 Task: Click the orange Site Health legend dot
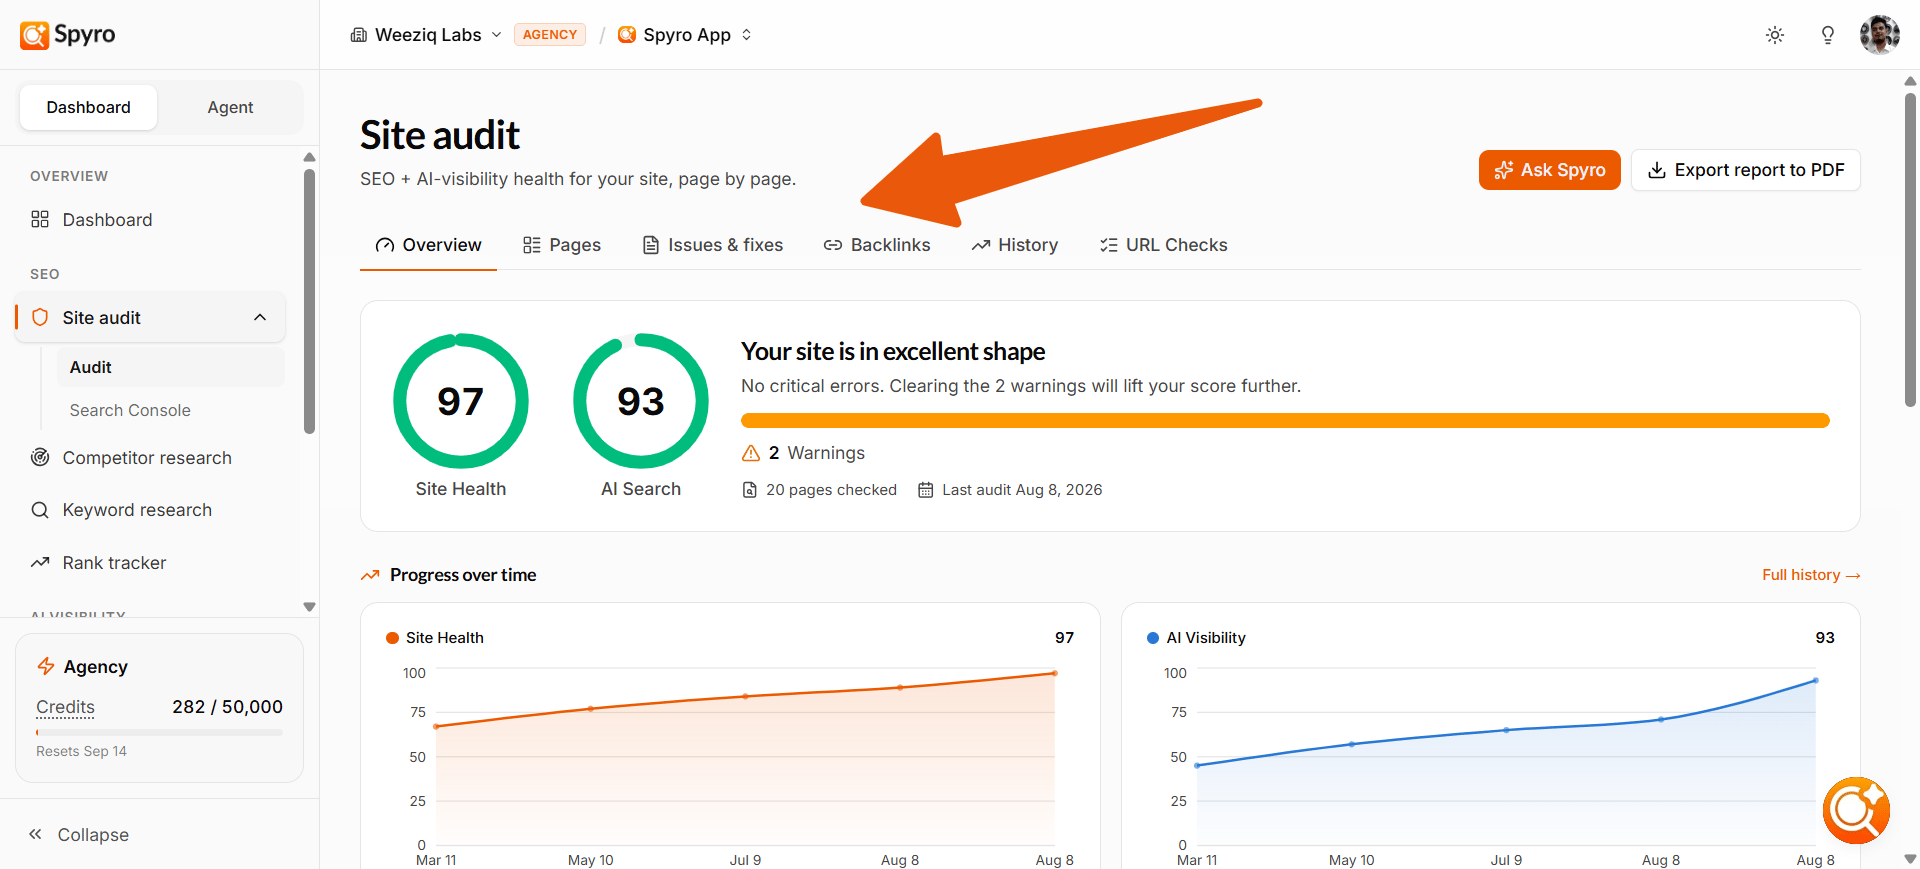tap(392, 638)
